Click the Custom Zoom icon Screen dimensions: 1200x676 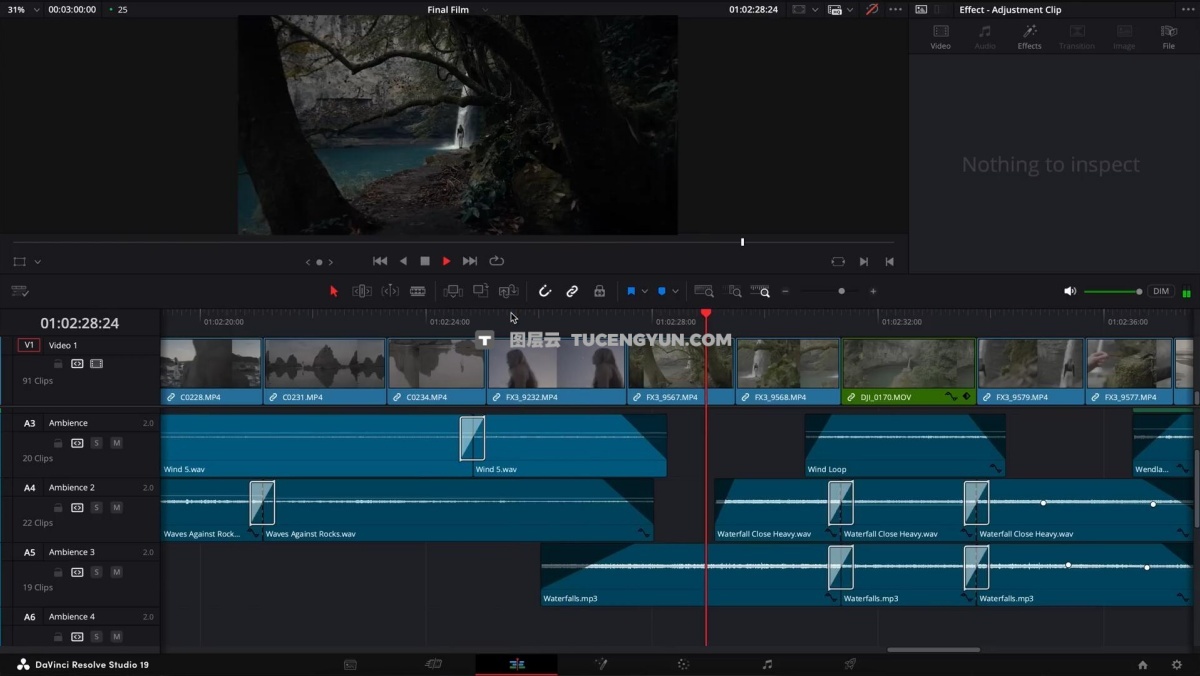[x=761, y=291]
